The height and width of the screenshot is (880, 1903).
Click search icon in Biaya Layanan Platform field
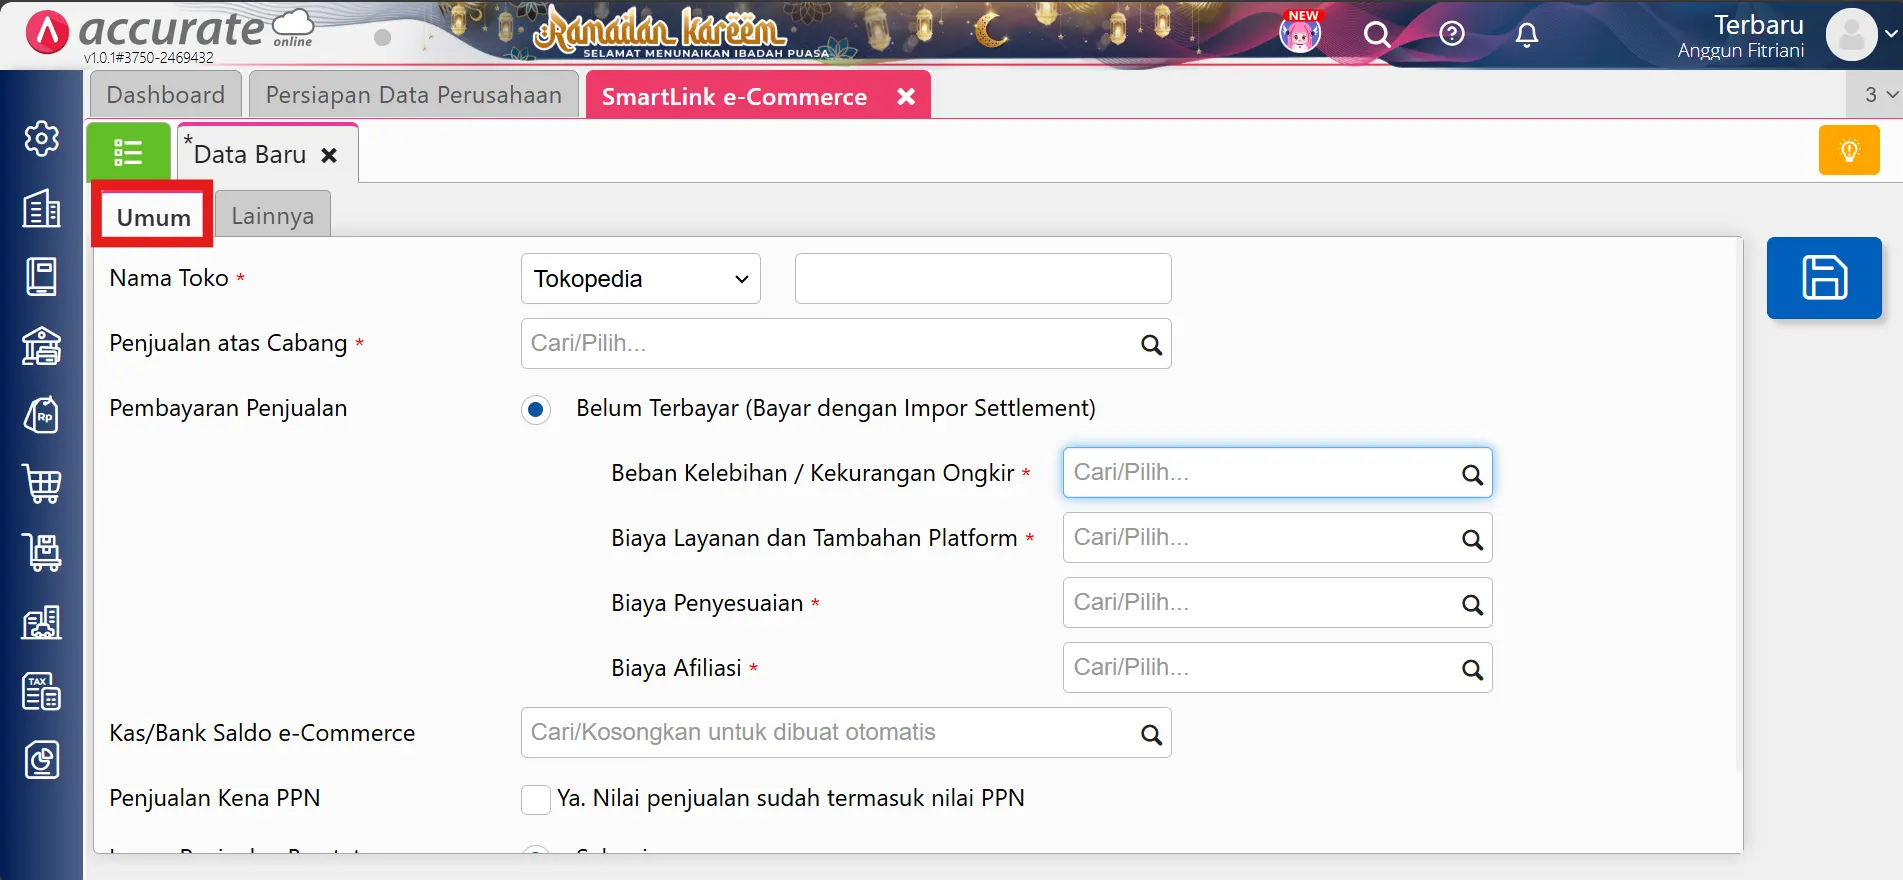(x=1472, y=540)
